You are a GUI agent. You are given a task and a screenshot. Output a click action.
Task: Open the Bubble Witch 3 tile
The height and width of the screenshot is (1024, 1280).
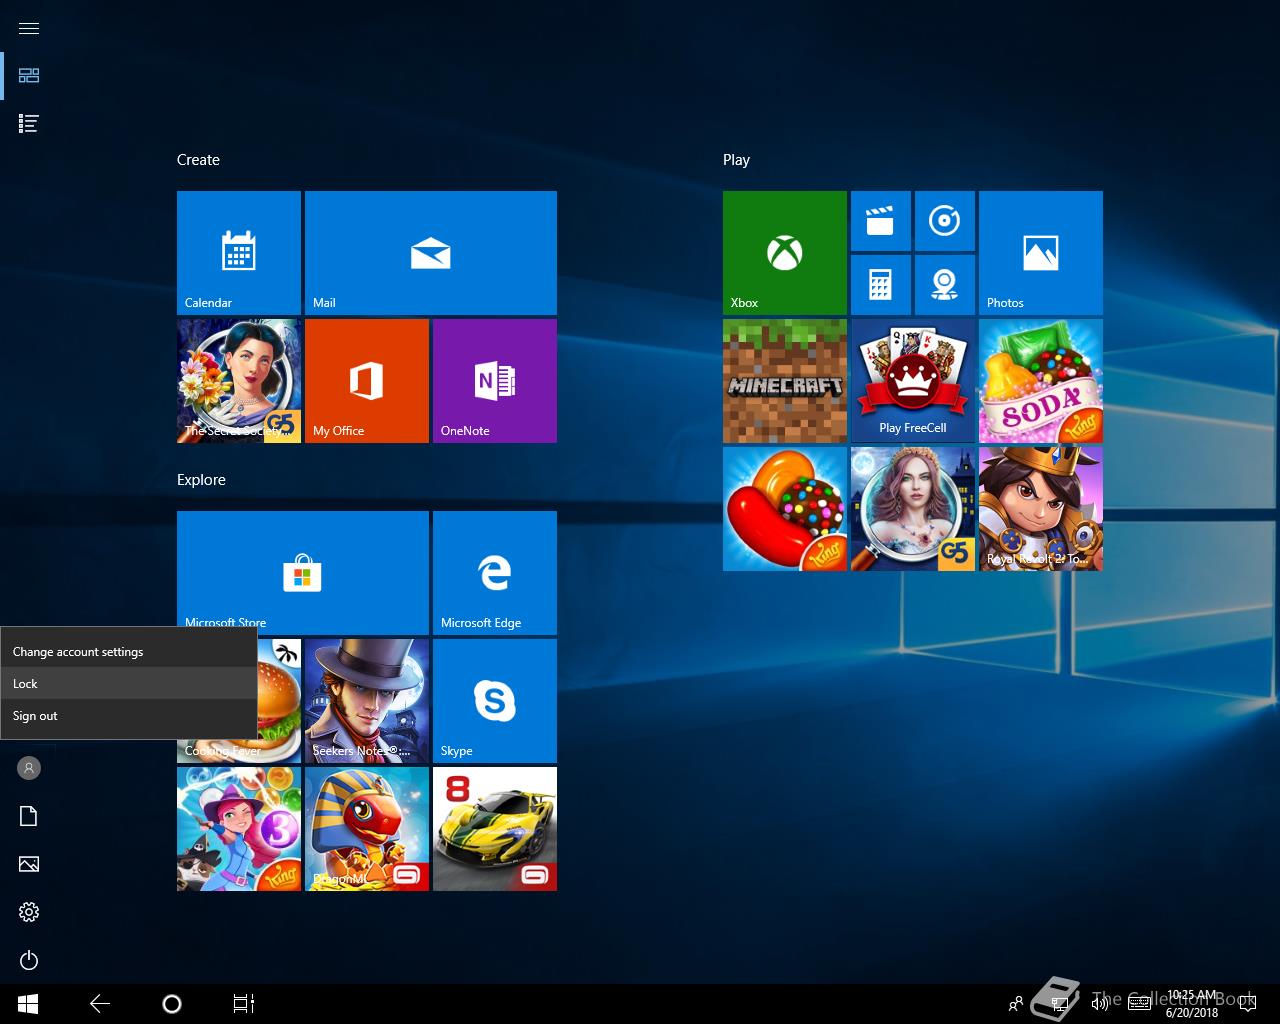(x=239, y=829)
